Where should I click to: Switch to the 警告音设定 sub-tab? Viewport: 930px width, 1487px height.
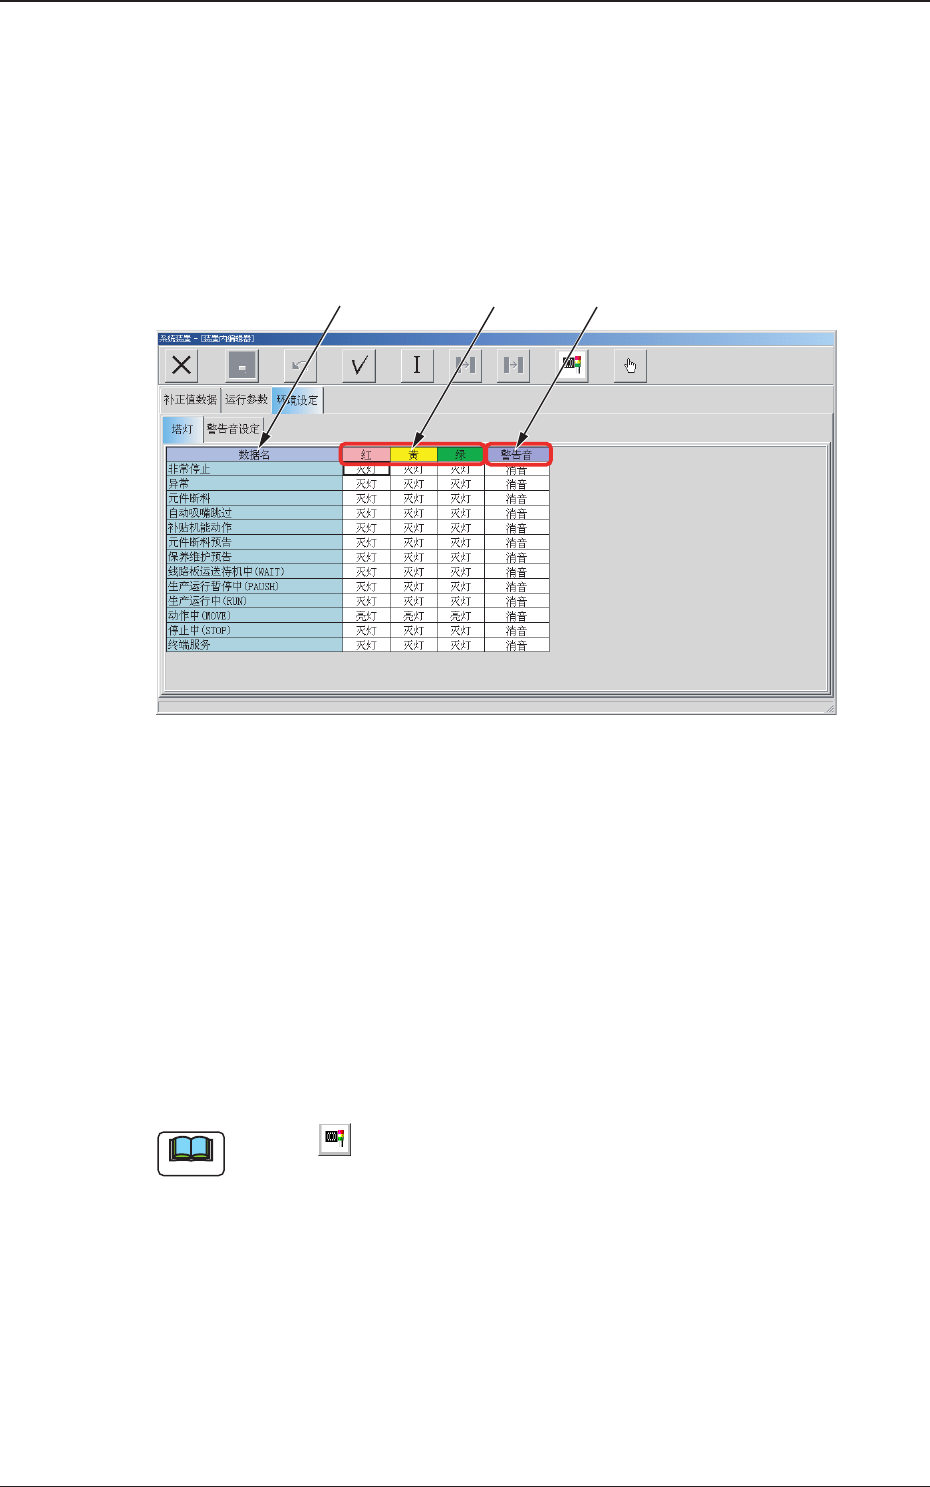[233, 429]
